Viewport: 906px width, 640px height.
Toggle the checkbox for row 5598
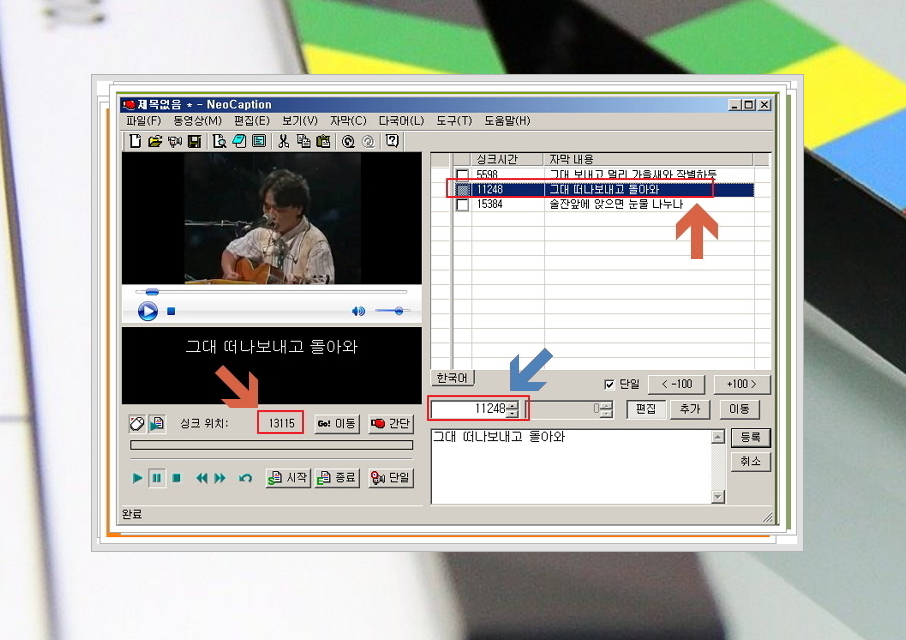click(462, 174)
